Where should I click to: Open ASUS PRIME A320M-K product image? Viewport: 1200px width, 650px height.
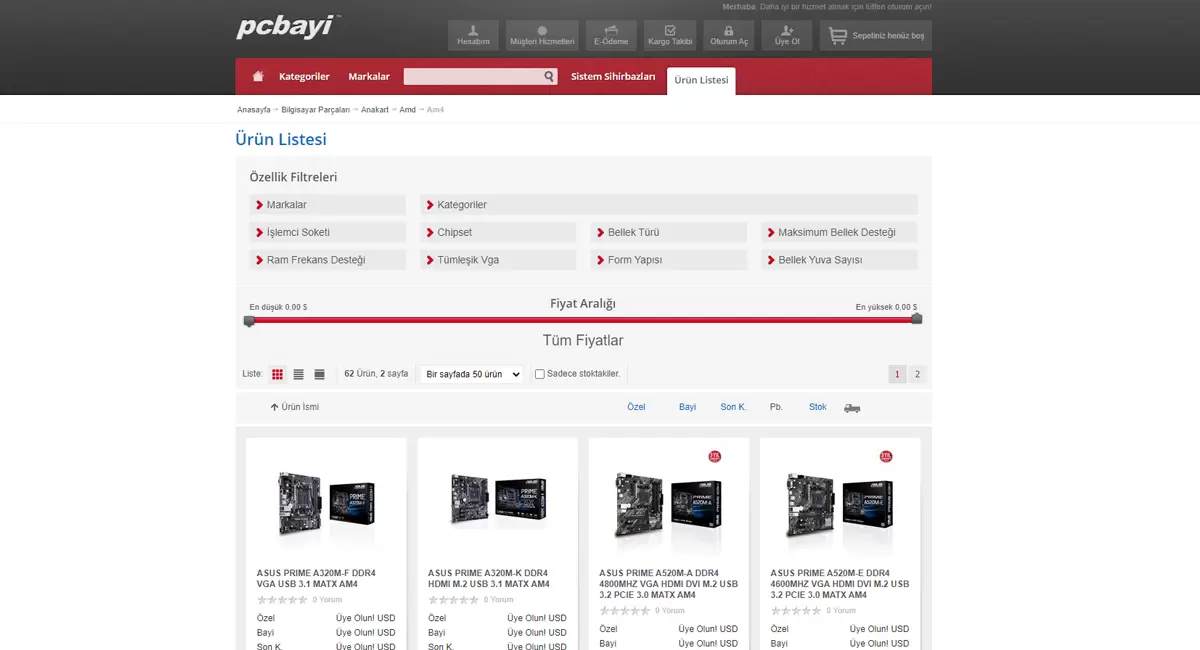(x=497, y=502)
